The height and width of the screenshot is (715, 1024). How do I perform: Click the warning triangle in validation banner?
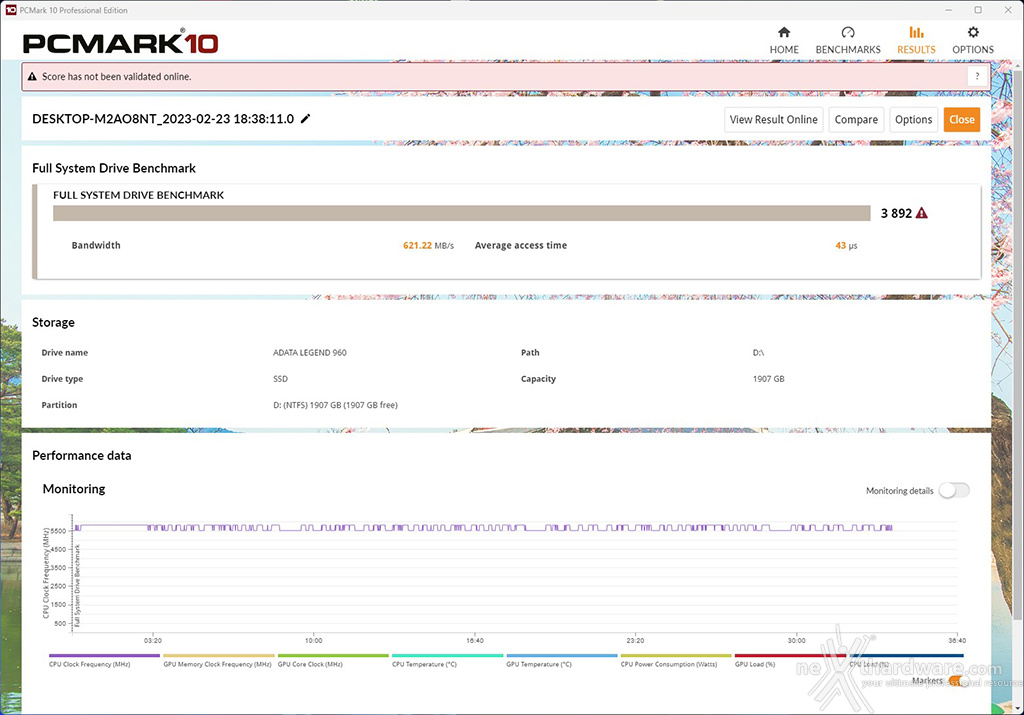coord(32,76)
